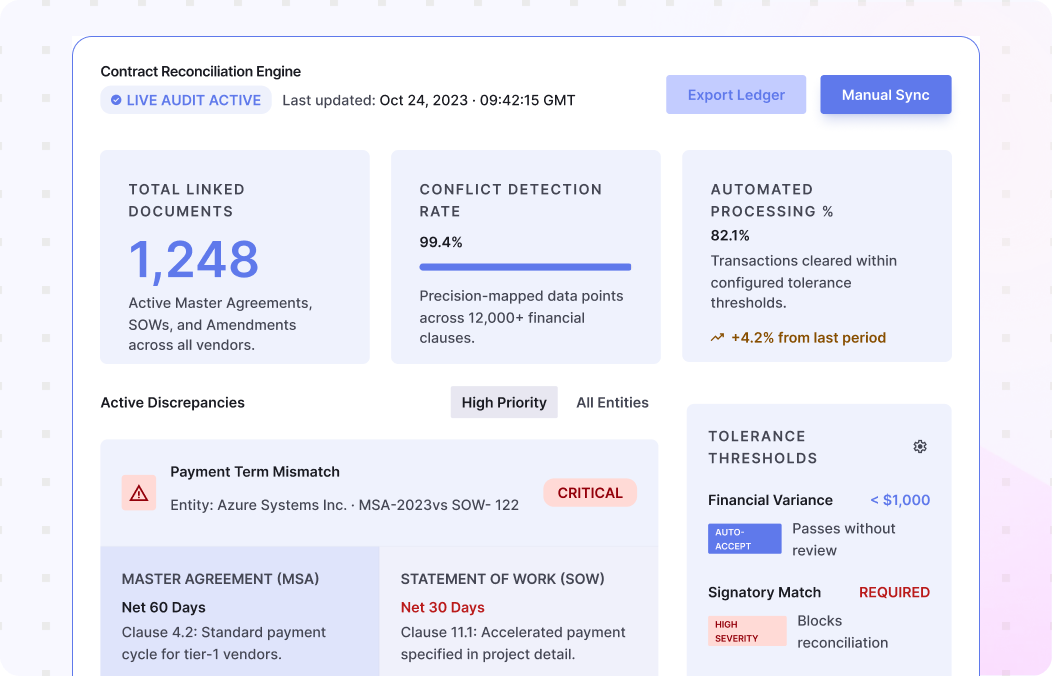Switch to the All Entities tab
This screenshot has width=1052, height=676.
[613, 402]
